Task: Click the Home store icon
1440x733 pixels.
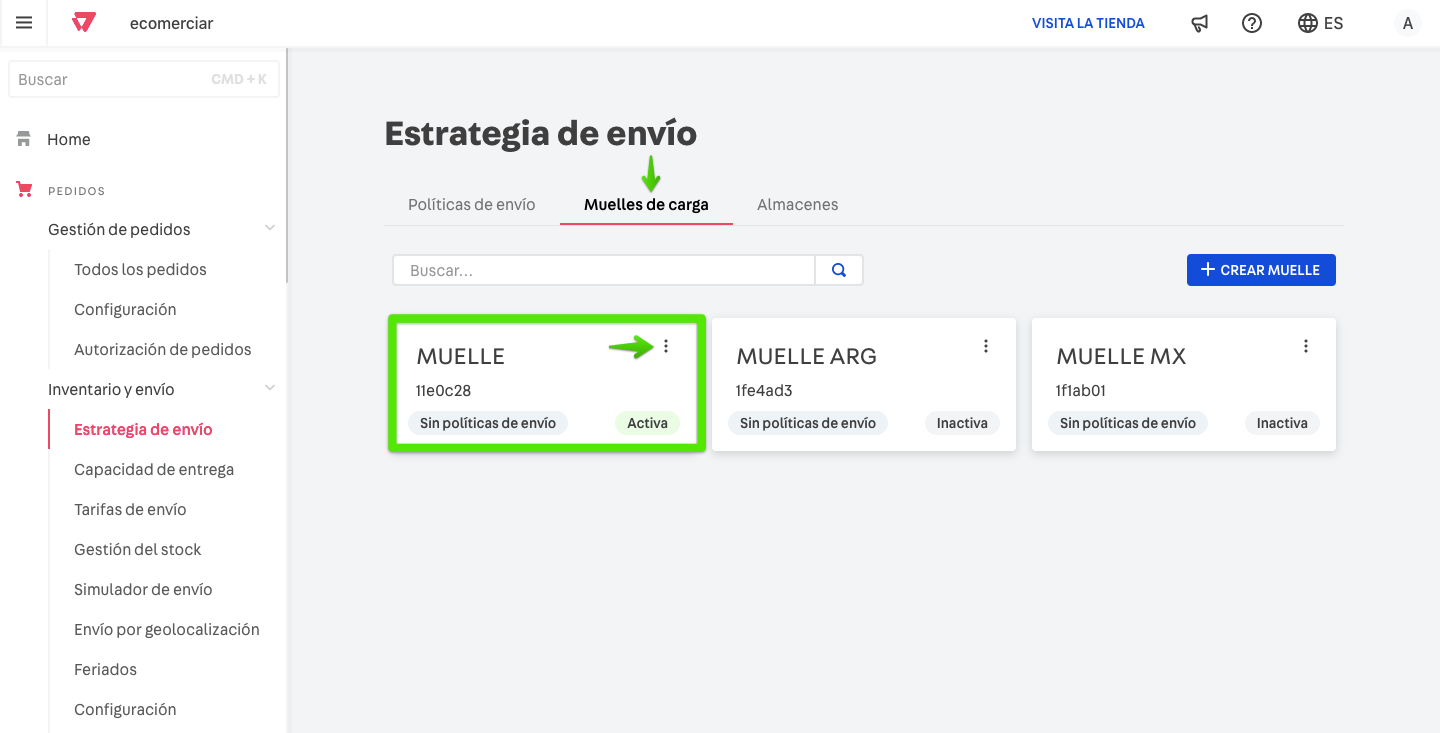Action: [x=24, y=139]
